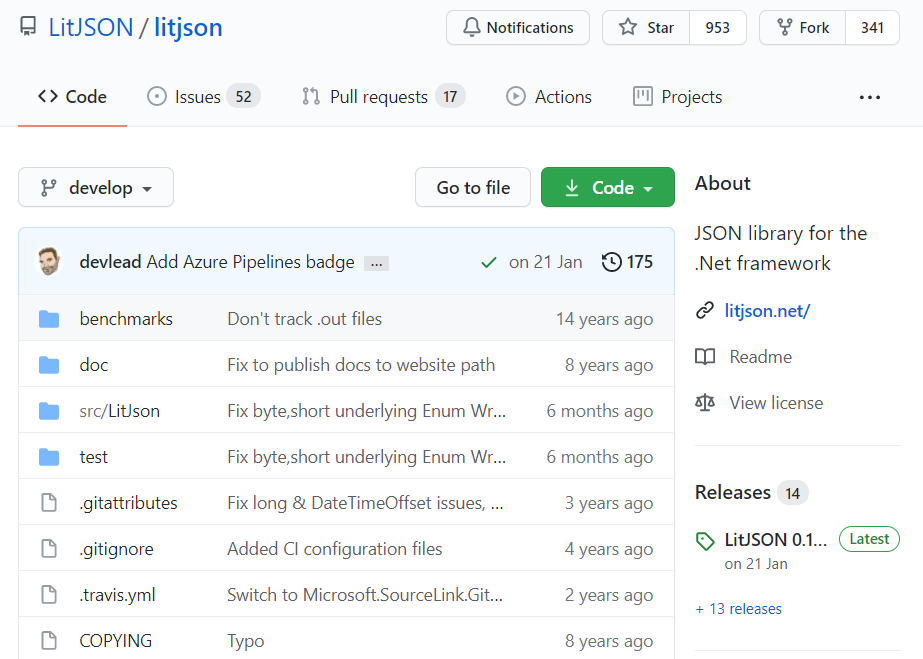Viewport: 923px width, 659px height.
Task: Click the repository book icon
Action: 28,27
